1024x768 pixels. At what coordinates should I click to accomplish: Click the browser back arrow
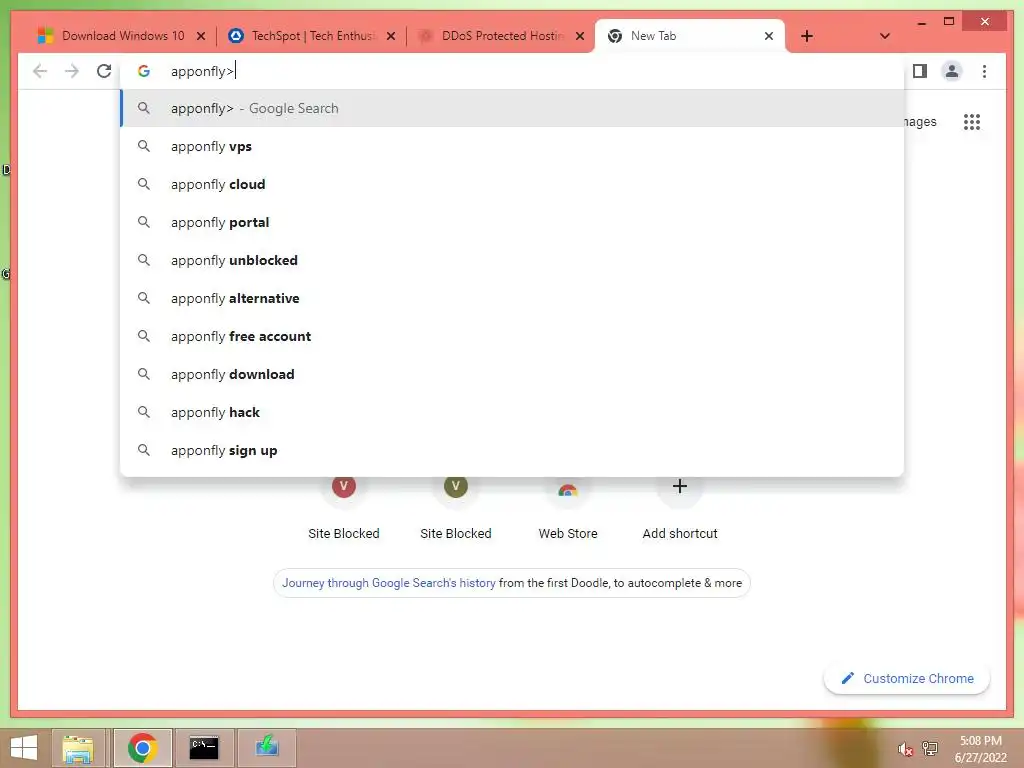40,71
